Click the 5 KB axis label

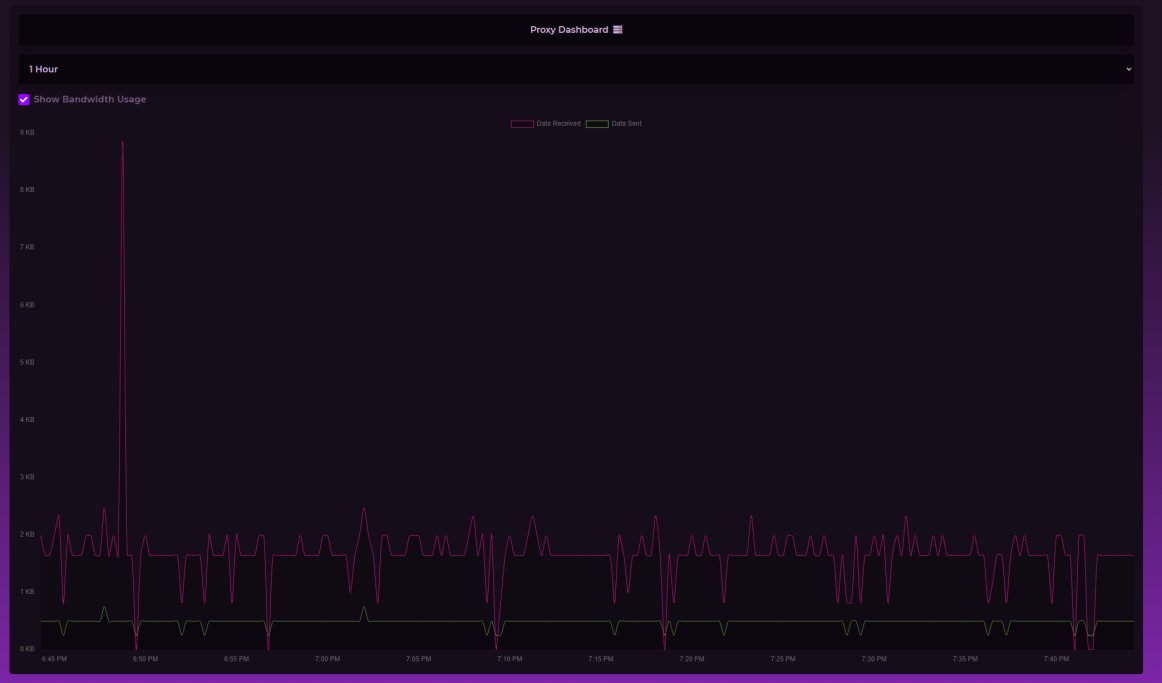(27, 362)
